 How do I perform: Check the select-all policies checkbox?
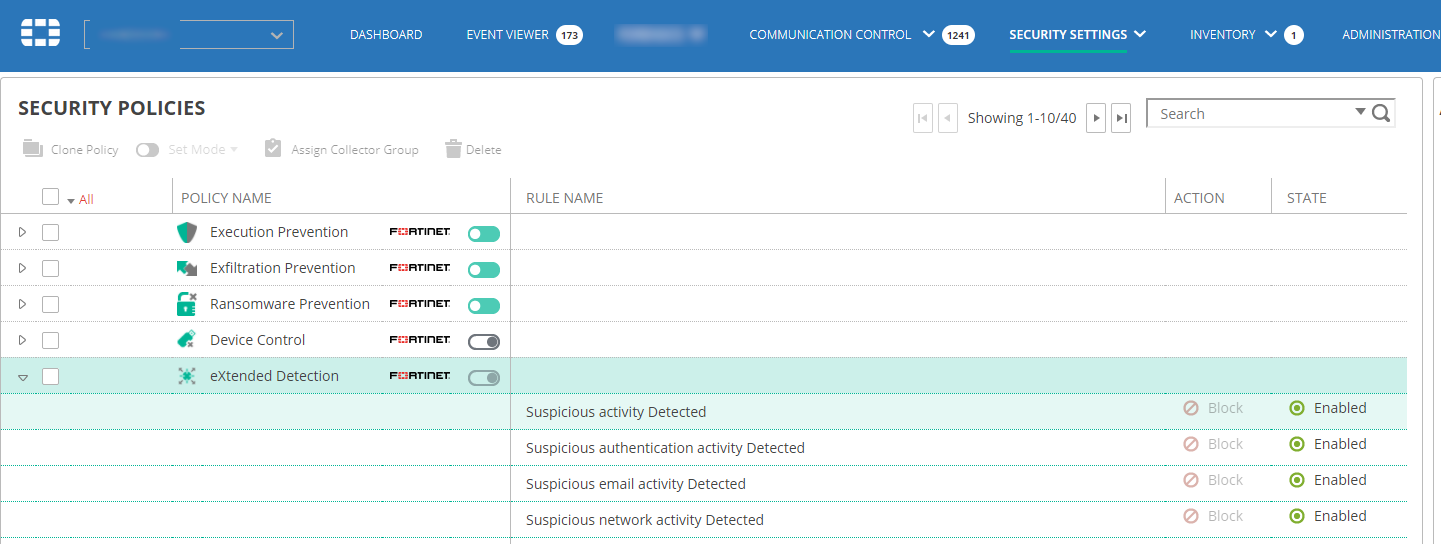tap(51, 197)
